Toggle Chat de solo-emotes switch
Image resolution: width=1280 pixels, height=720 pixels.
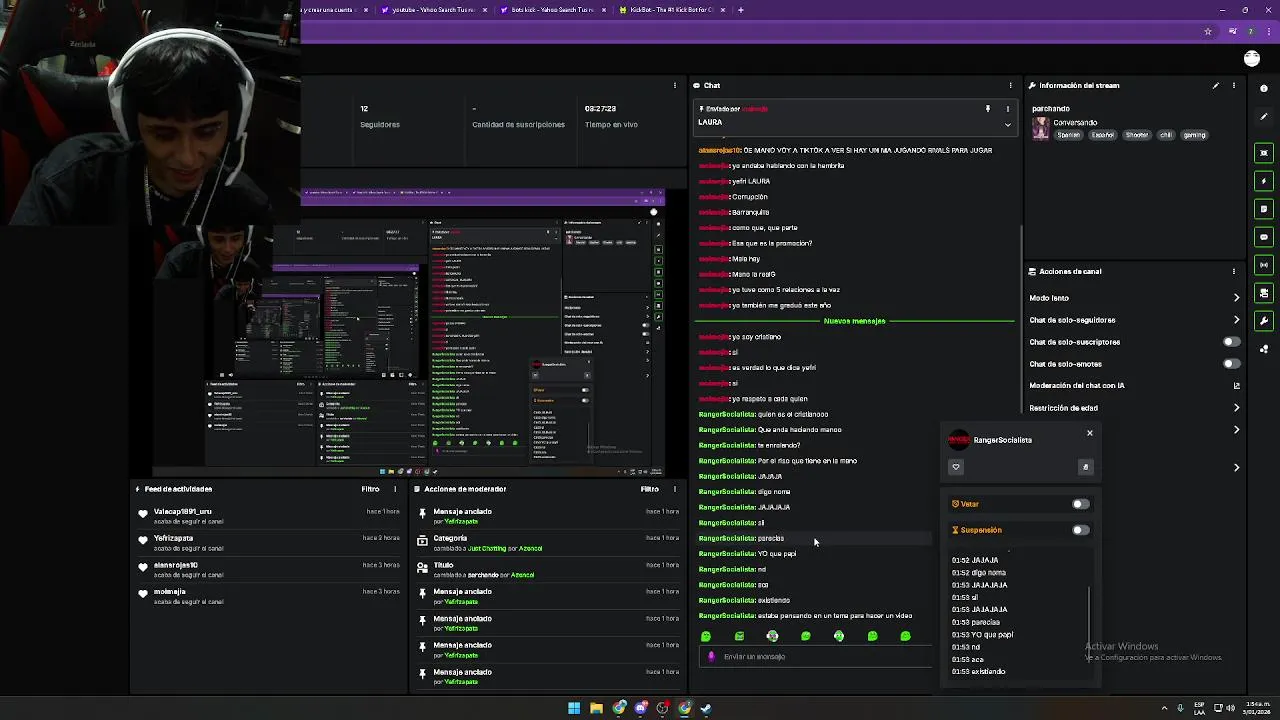(1231, 364)
